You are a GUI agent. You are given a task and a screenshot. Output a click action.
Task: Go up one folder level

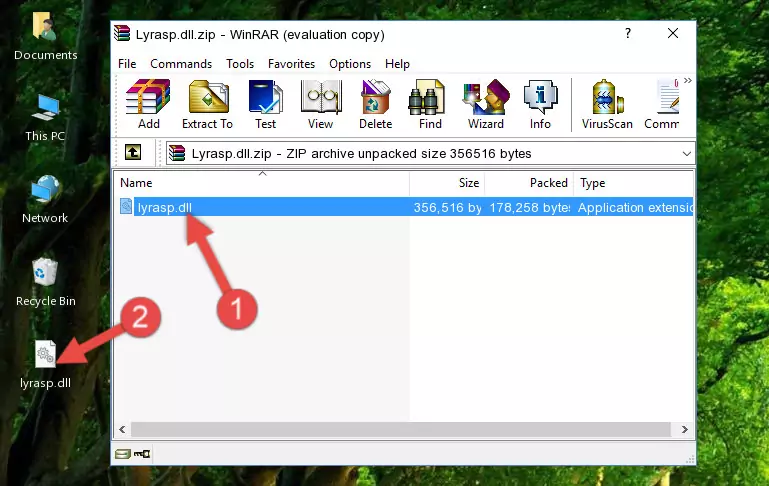pyautogui.click(x=133, y=153)
